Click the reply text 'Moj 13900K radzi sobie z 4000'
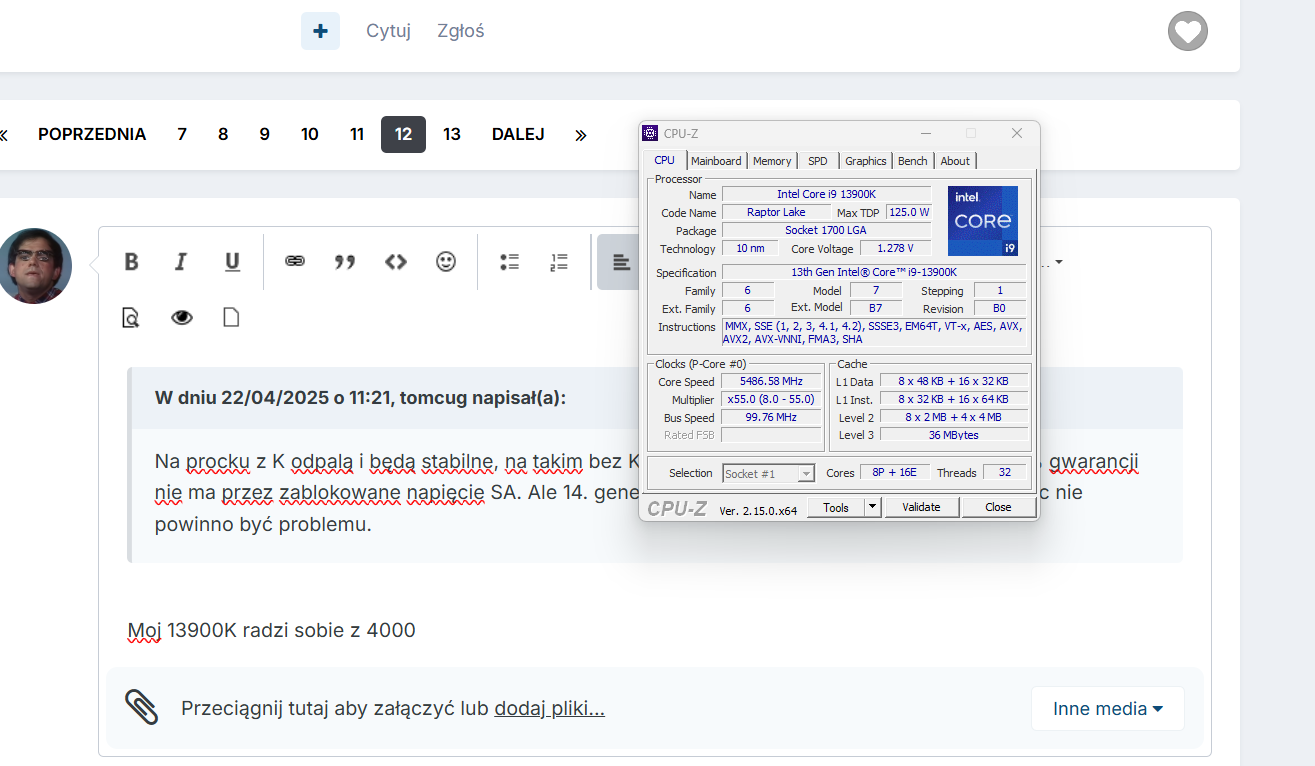This screenshot has height=766, width=1315. 271,630
